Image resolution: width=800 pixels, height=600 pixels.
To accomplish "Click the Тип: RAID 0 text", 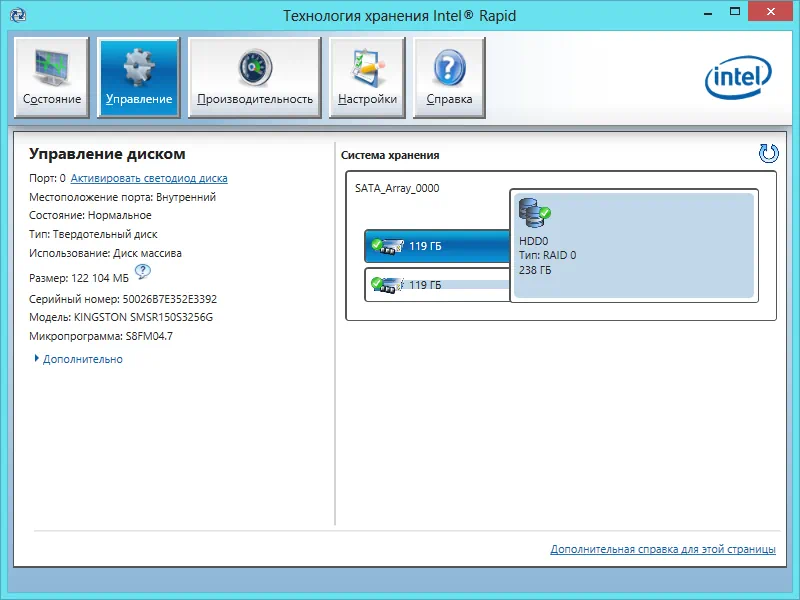I will point(547,255).
